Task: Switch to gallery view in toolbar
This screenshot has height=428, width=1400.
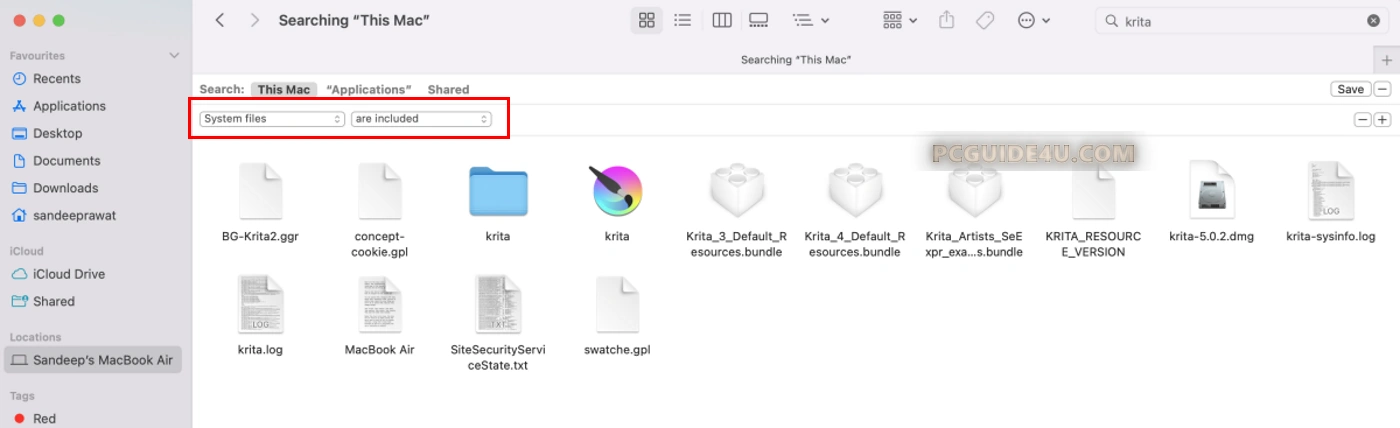Action: (758, 20)
